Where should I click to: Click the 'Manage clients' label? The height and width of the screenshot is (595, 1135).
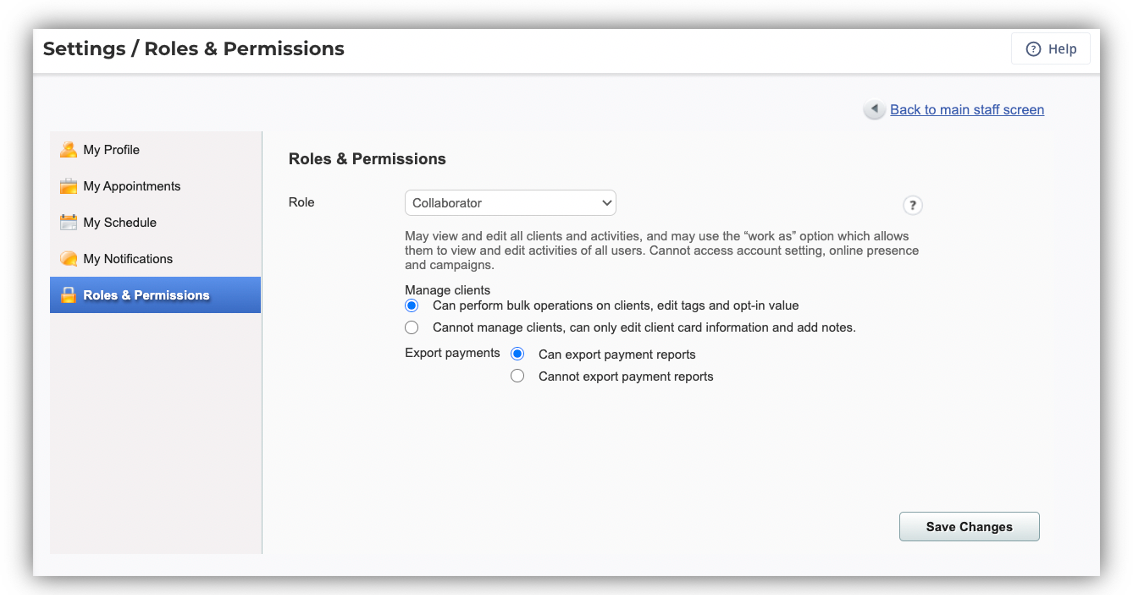click(447, 290)
